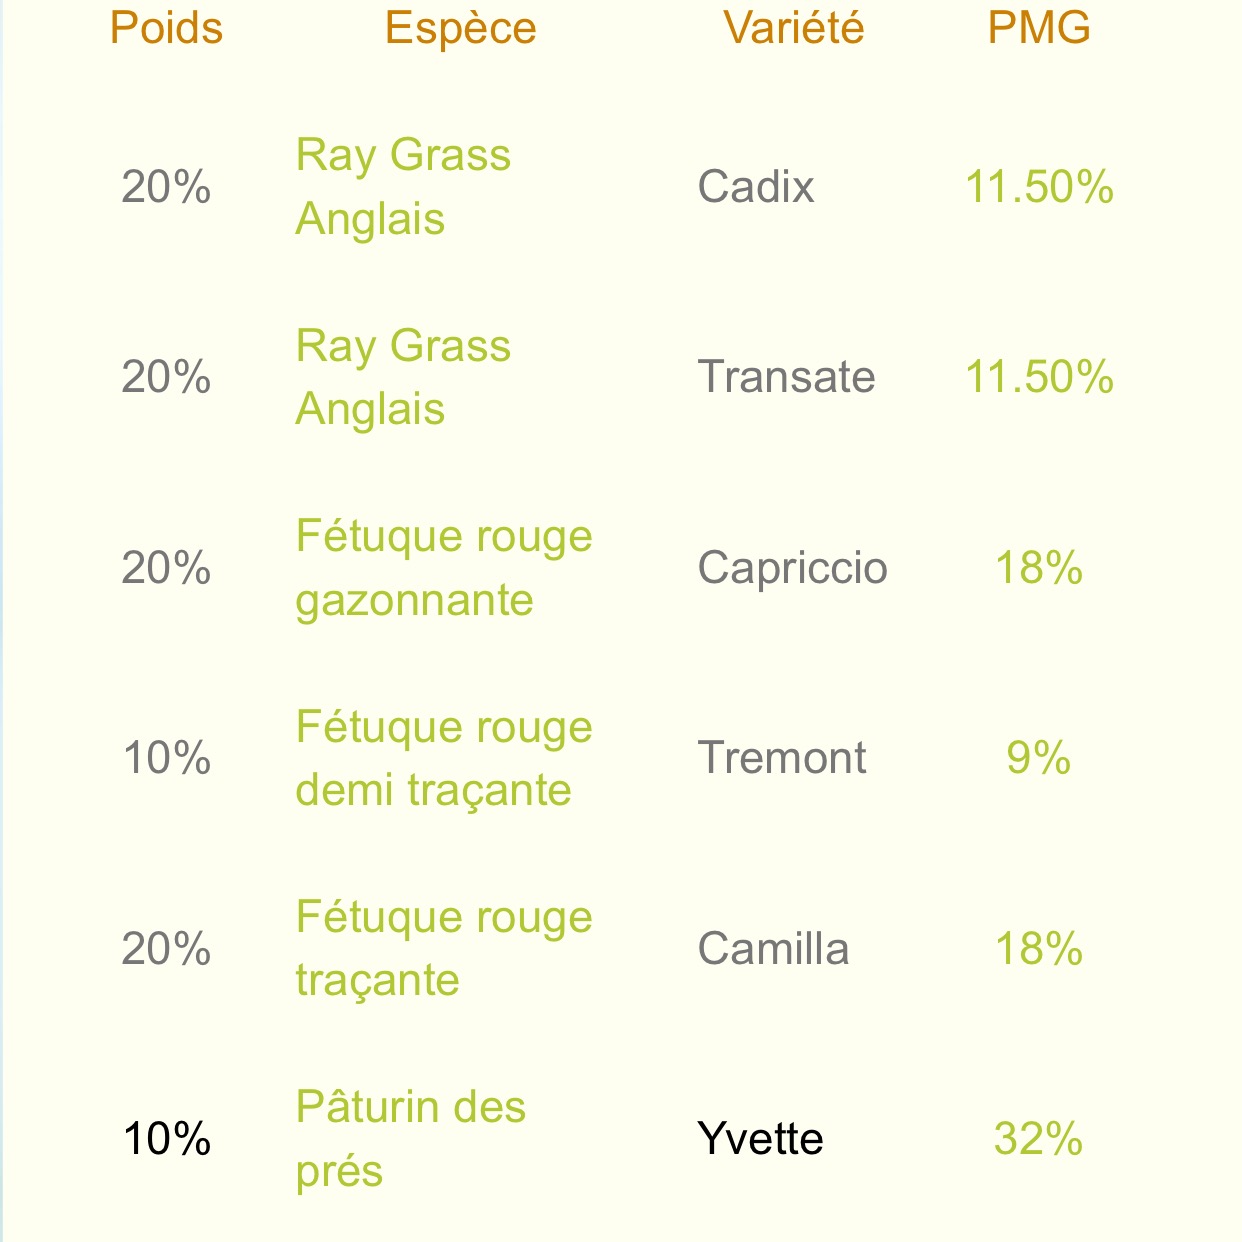
Task: Select the 9% PMG value
Action: tap(1038, 758)
